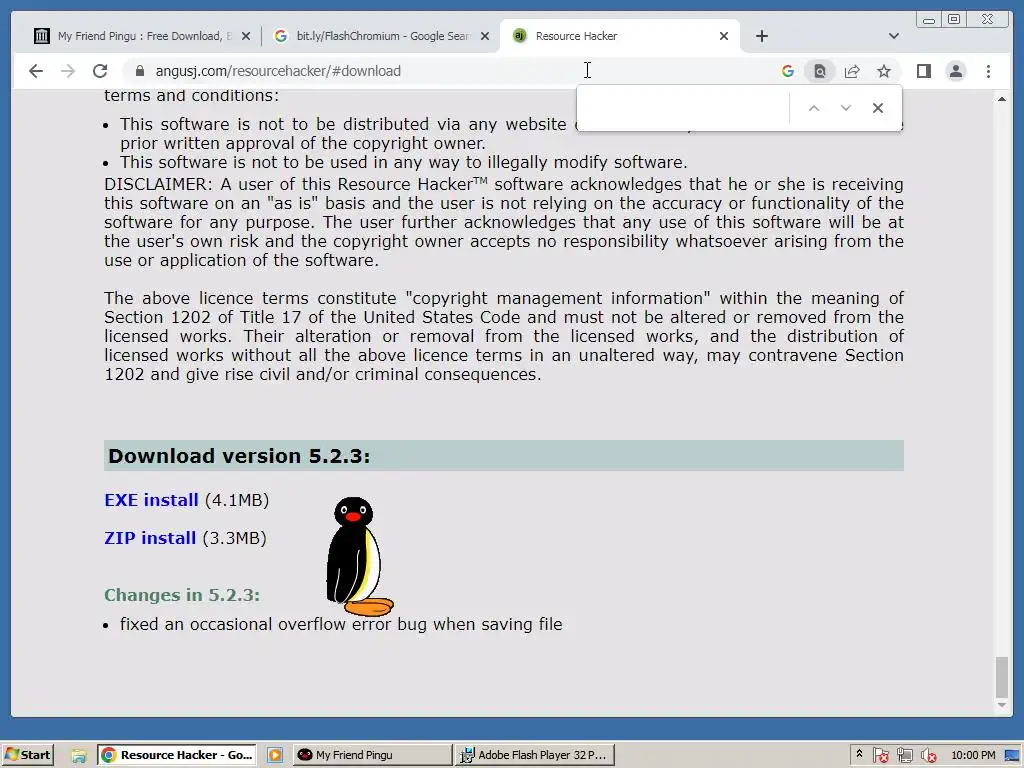
Task: Click the Pingu penguin character
Action: 359,556
